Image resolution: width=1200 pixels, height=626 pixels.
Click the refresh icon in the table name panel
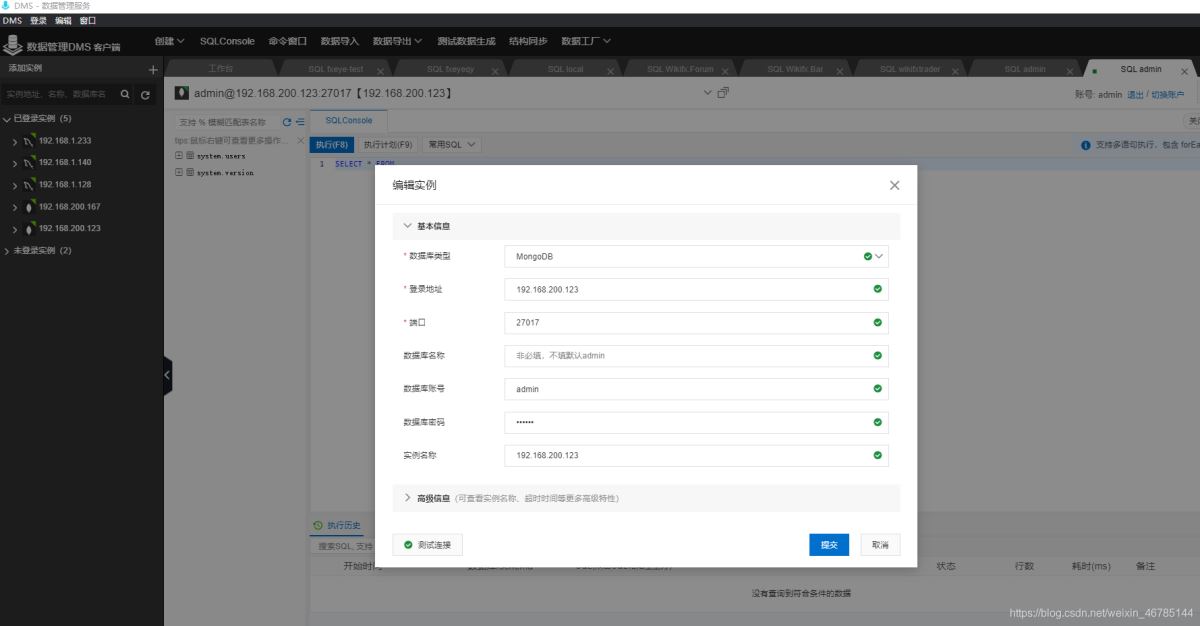[287, 121]
